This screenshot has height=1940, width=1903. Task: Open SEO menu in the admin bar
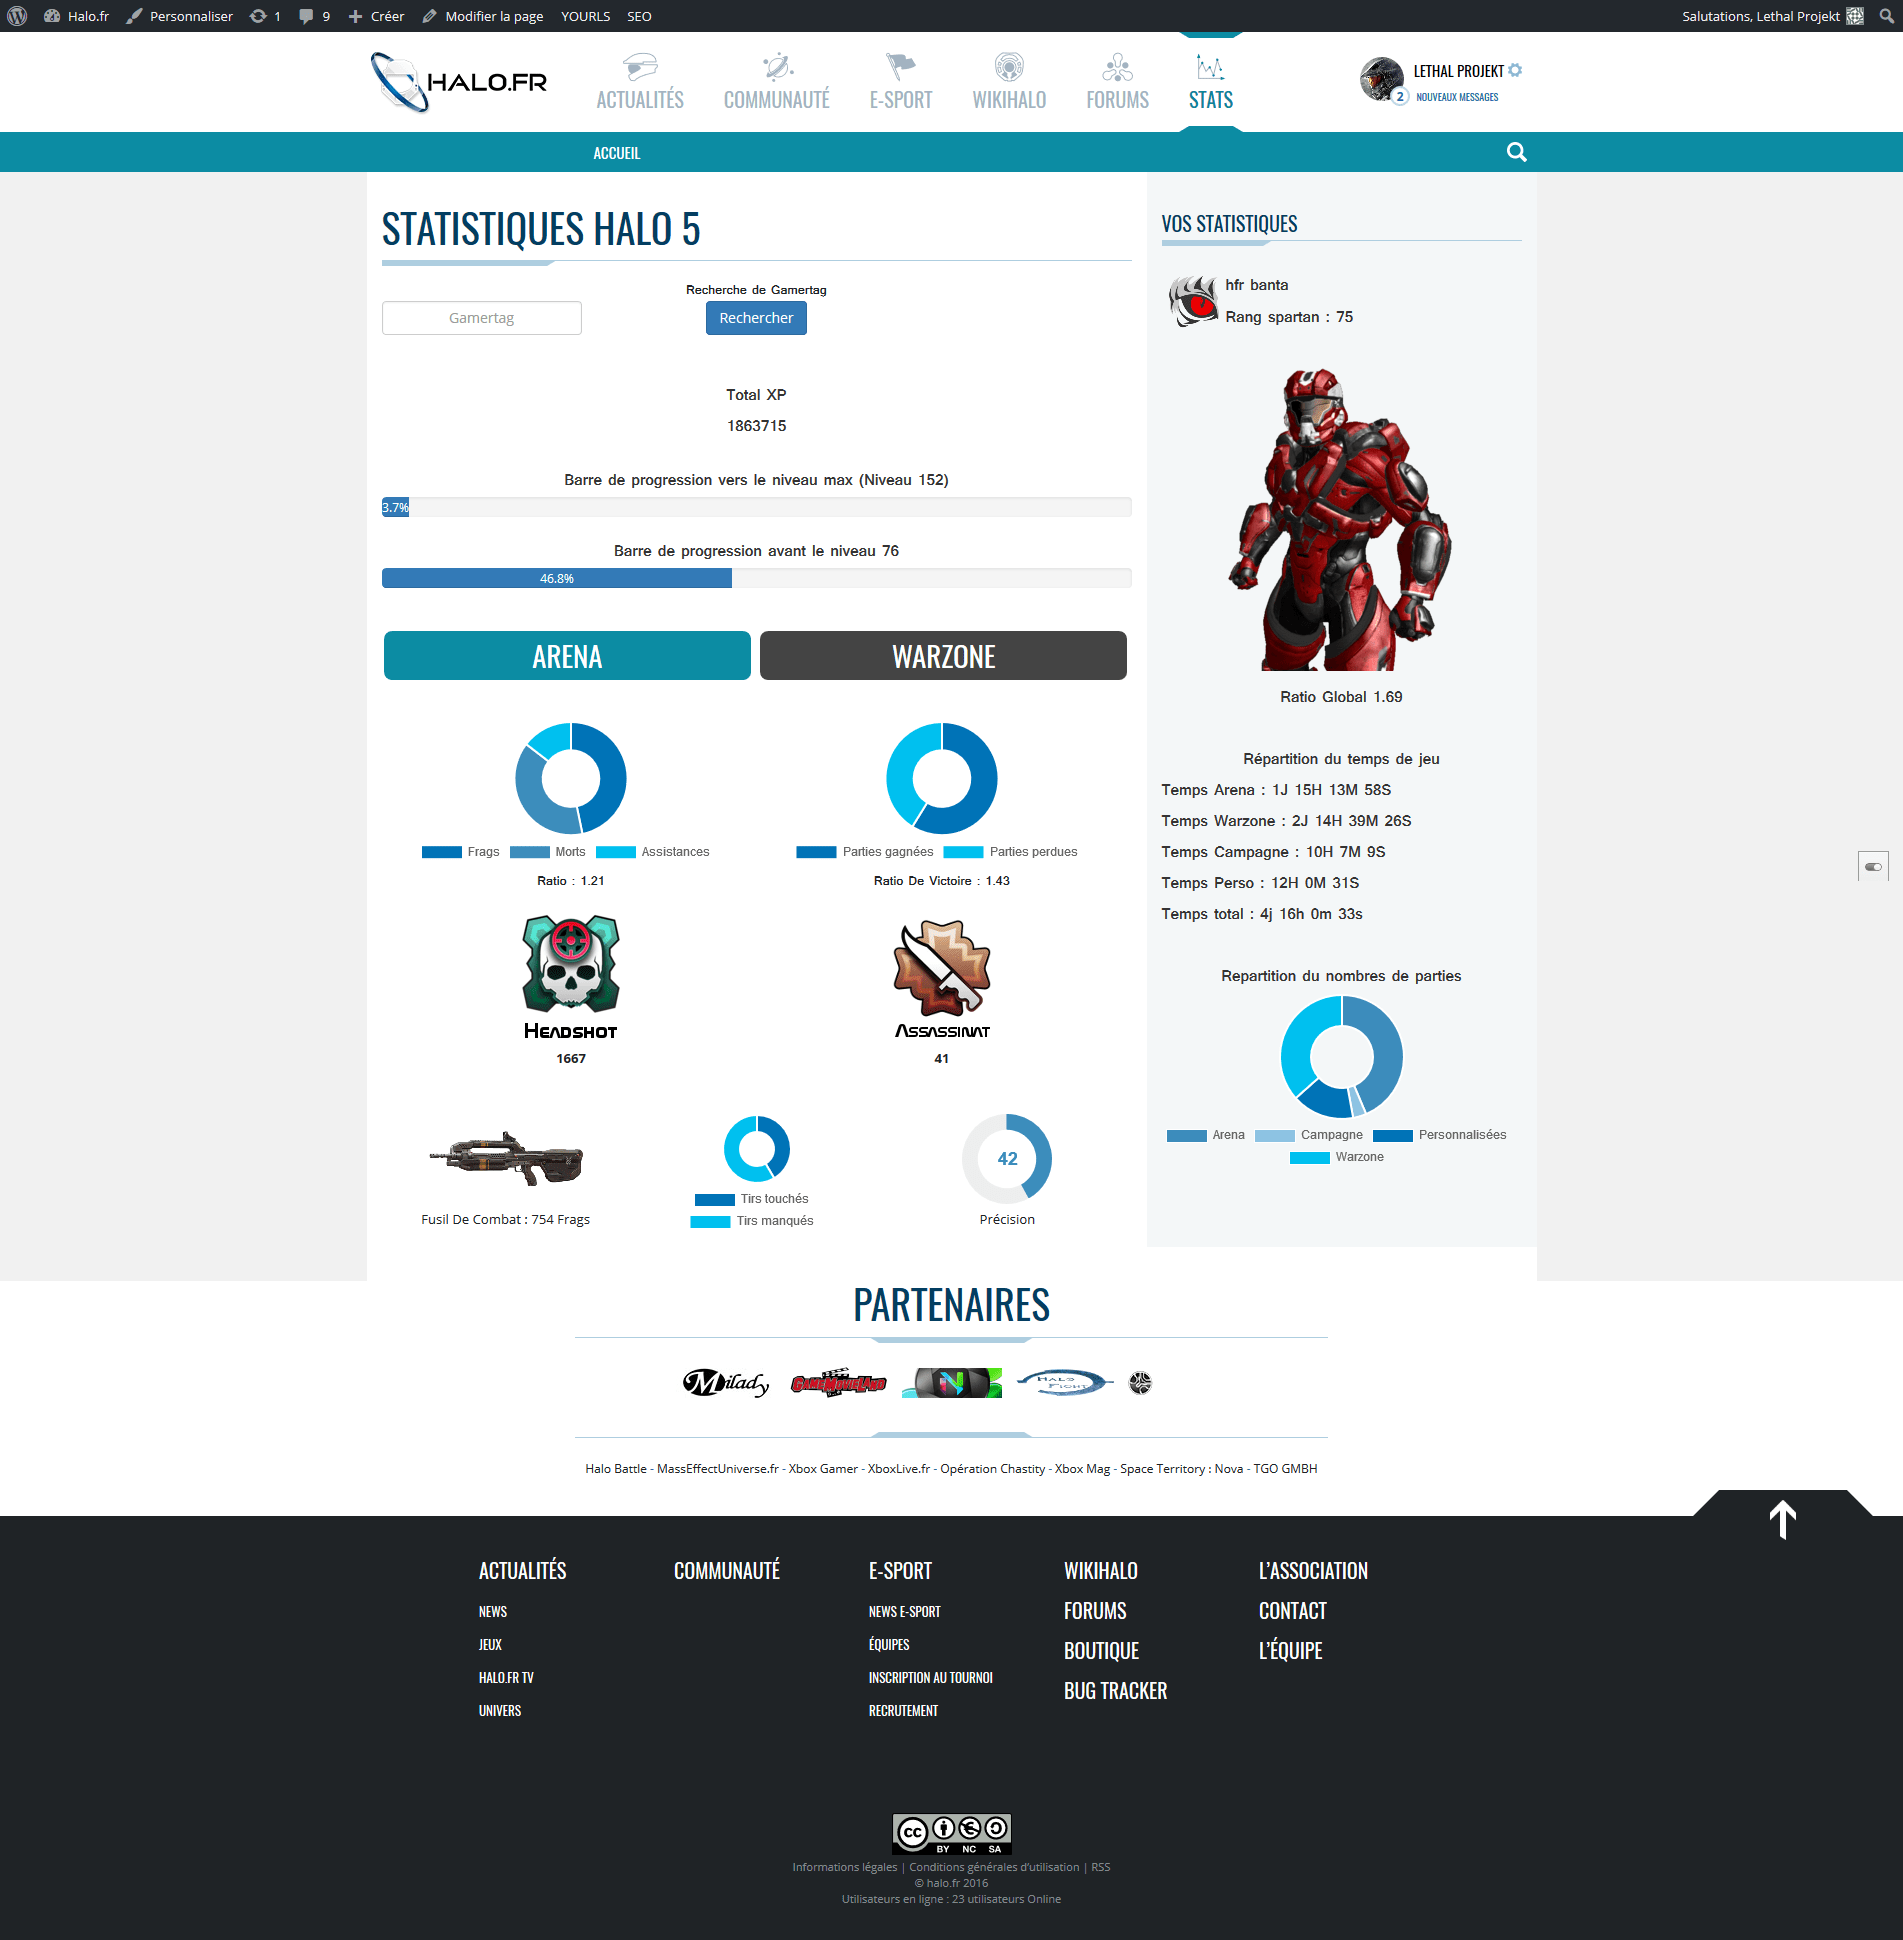click(x=639, y=16)
